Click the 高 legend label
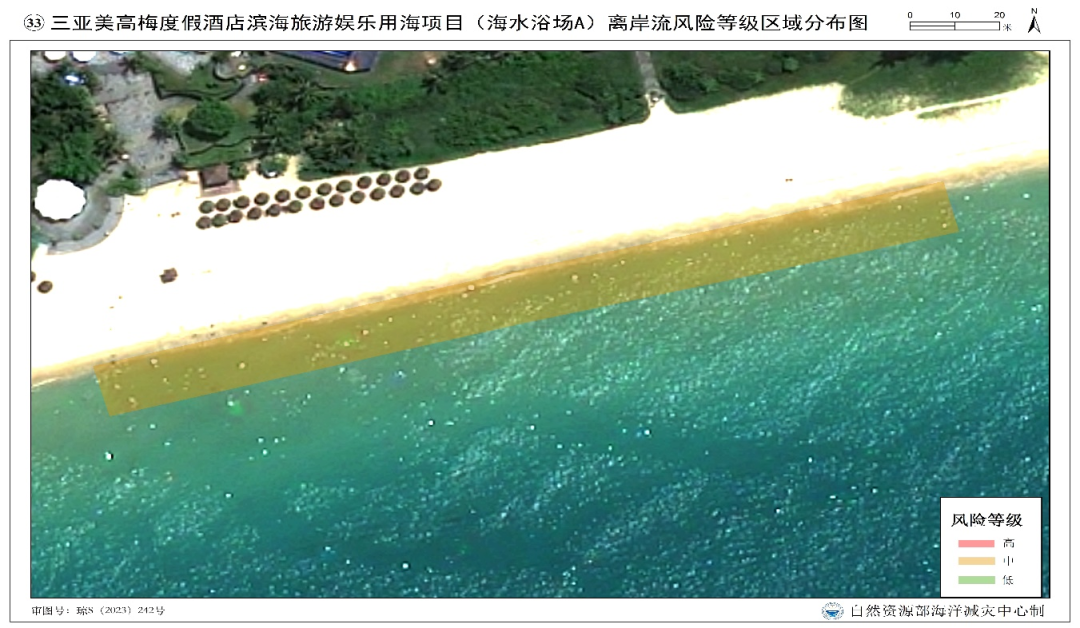 tap(1008, 543)
